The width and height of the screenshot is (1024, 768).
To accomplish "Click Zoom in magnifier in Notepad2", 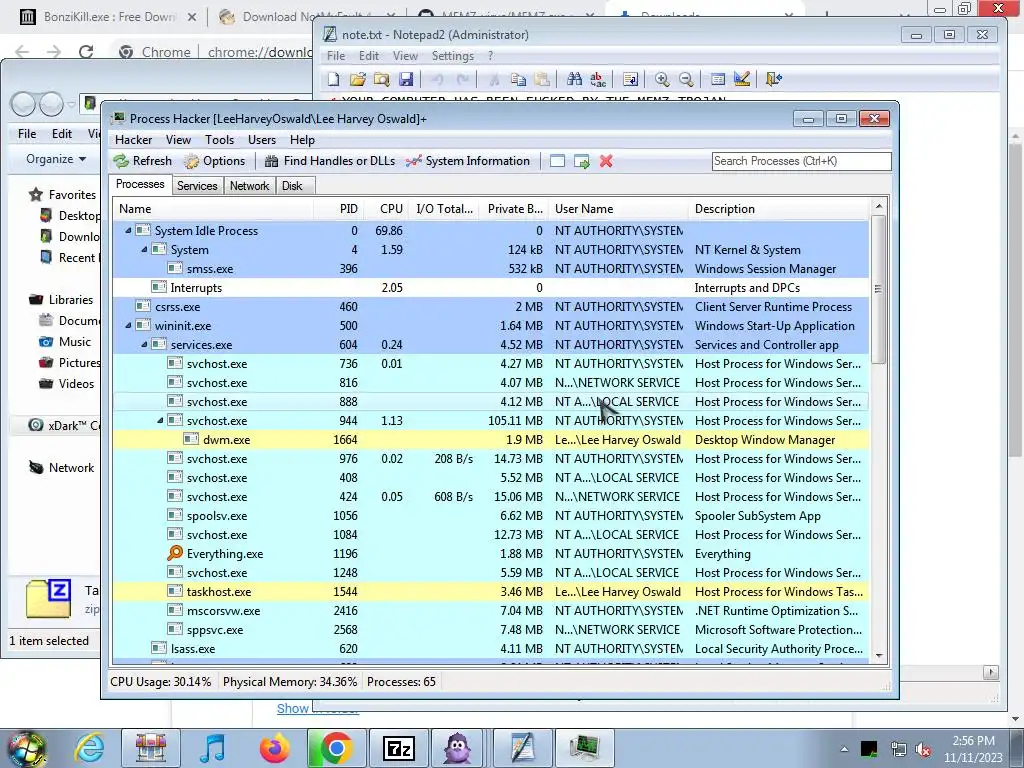I will pos(662,79).
